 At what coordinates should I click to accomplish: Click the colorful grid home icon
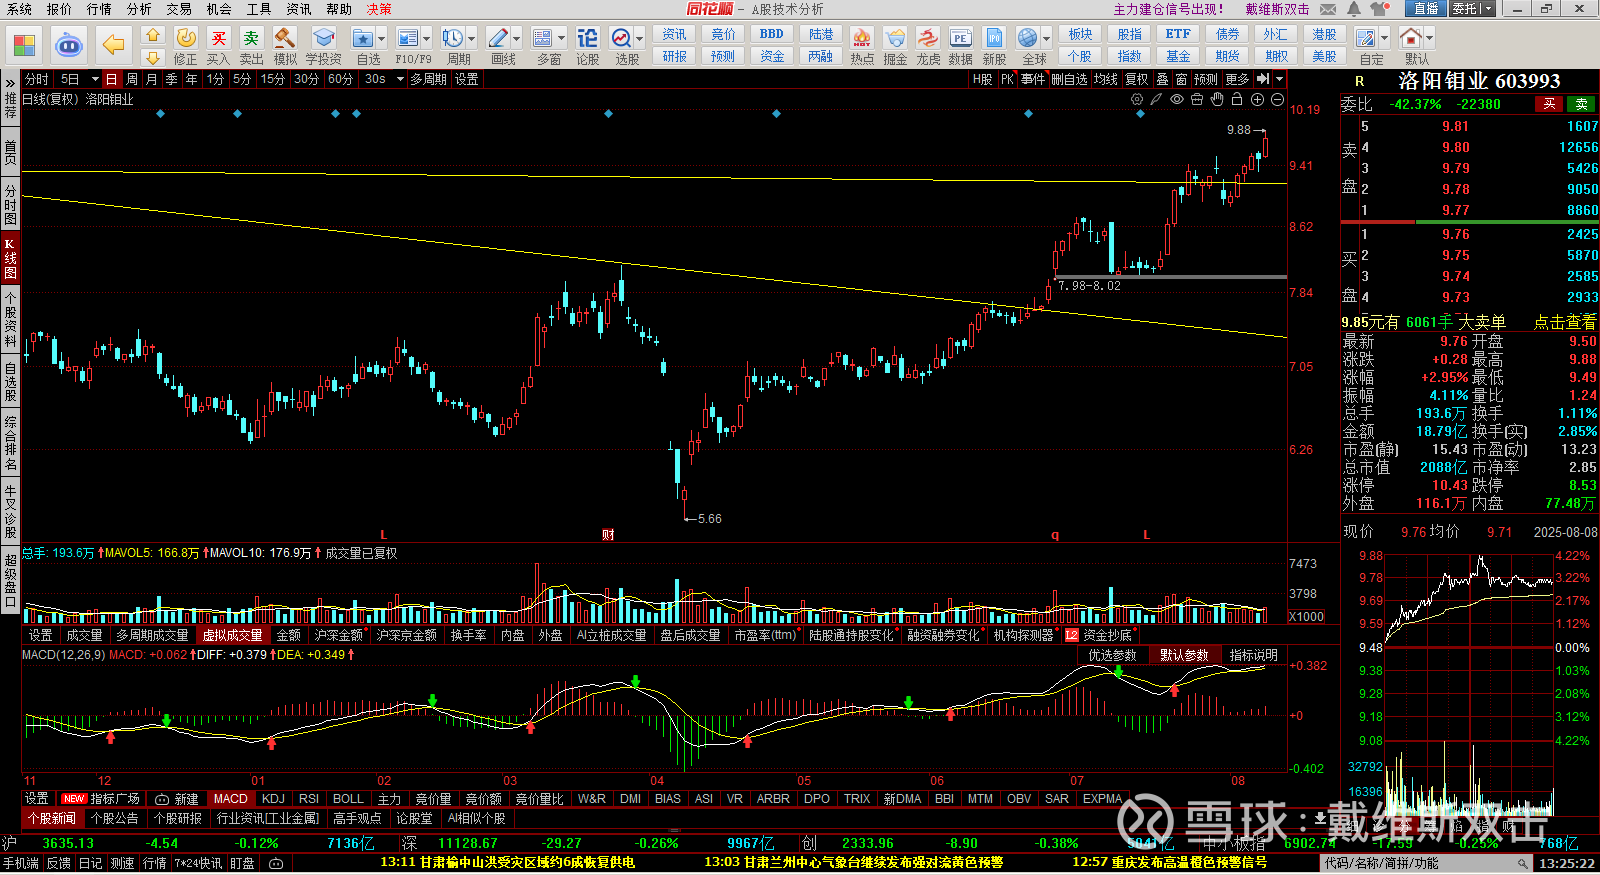24,45
